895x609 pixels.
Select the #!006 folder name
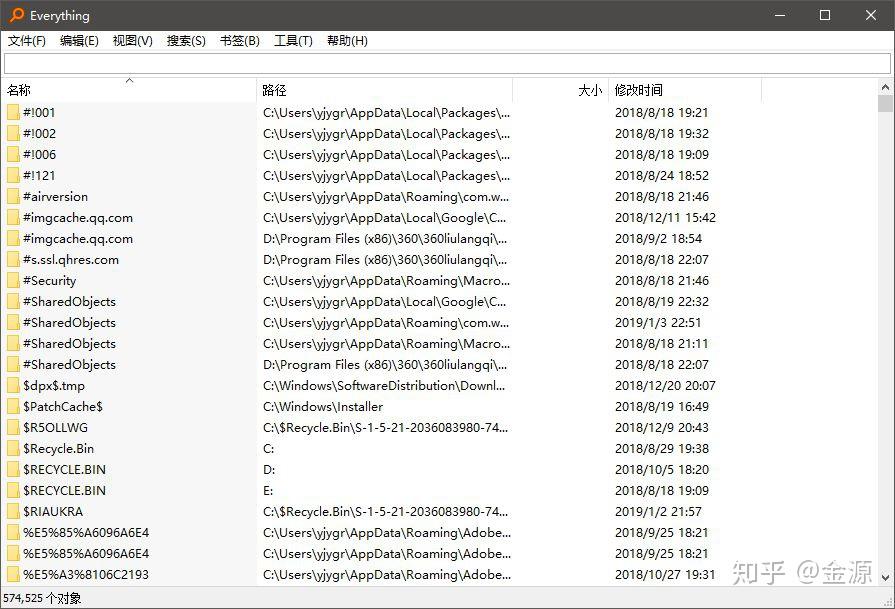click(39, 155)
